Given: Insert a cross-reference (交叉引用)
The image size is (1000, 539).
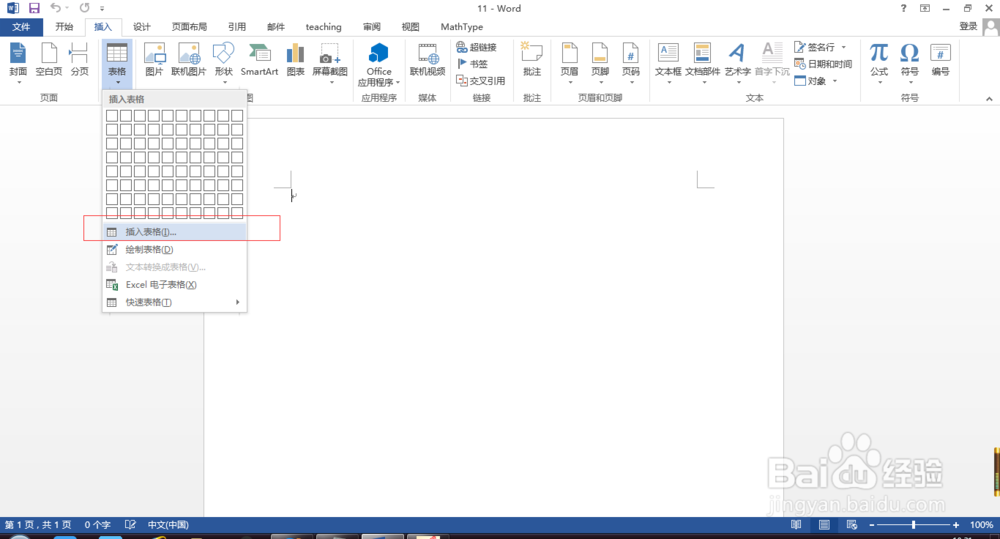Looking at the screenshot, I should pyautogui.click(x=481, y=81).
